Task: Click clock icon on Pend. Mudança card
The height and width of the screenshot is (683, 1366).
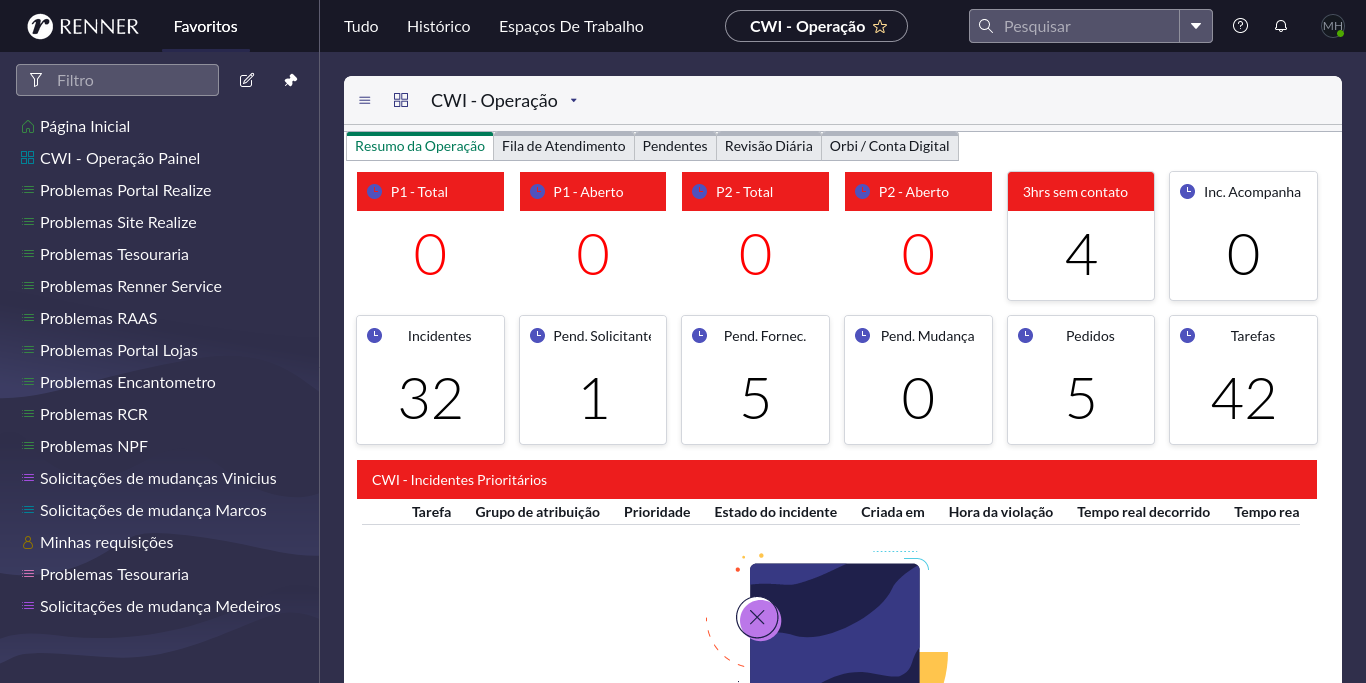Action: click(x=863, y=335)
